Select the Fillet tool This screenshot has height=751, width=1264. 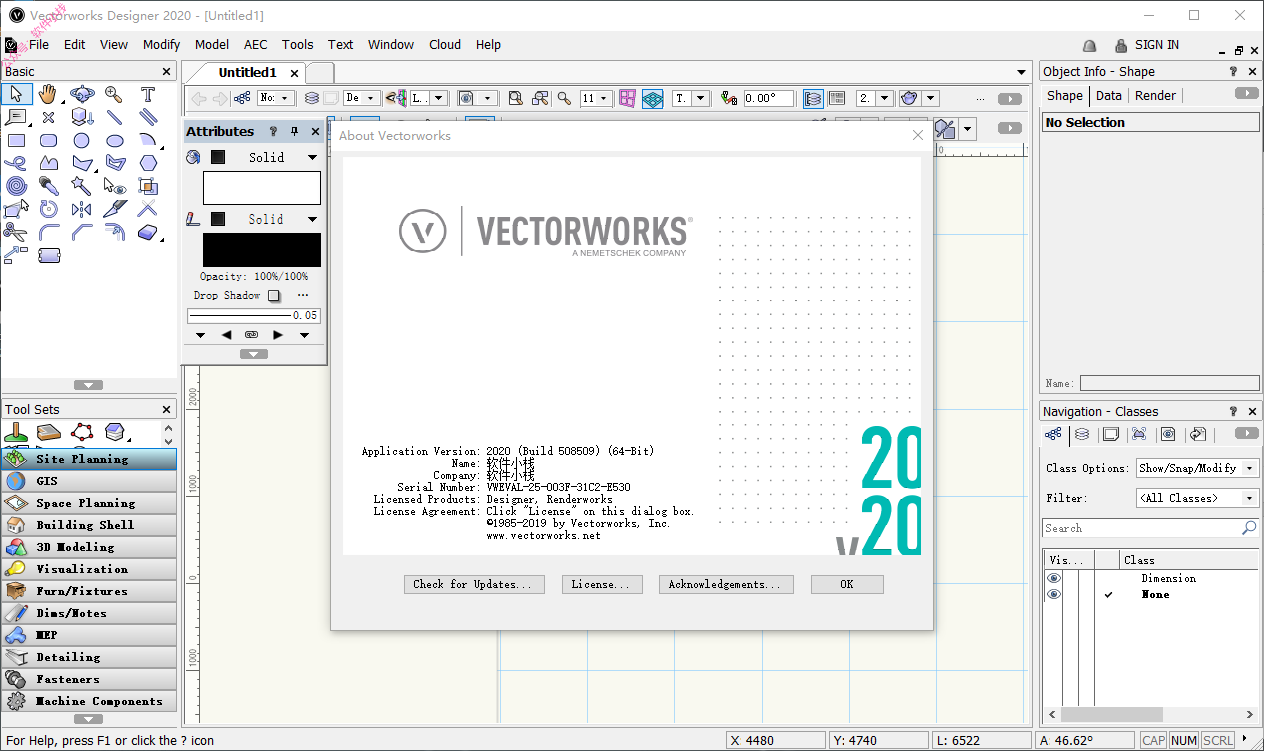pos(48,232)
